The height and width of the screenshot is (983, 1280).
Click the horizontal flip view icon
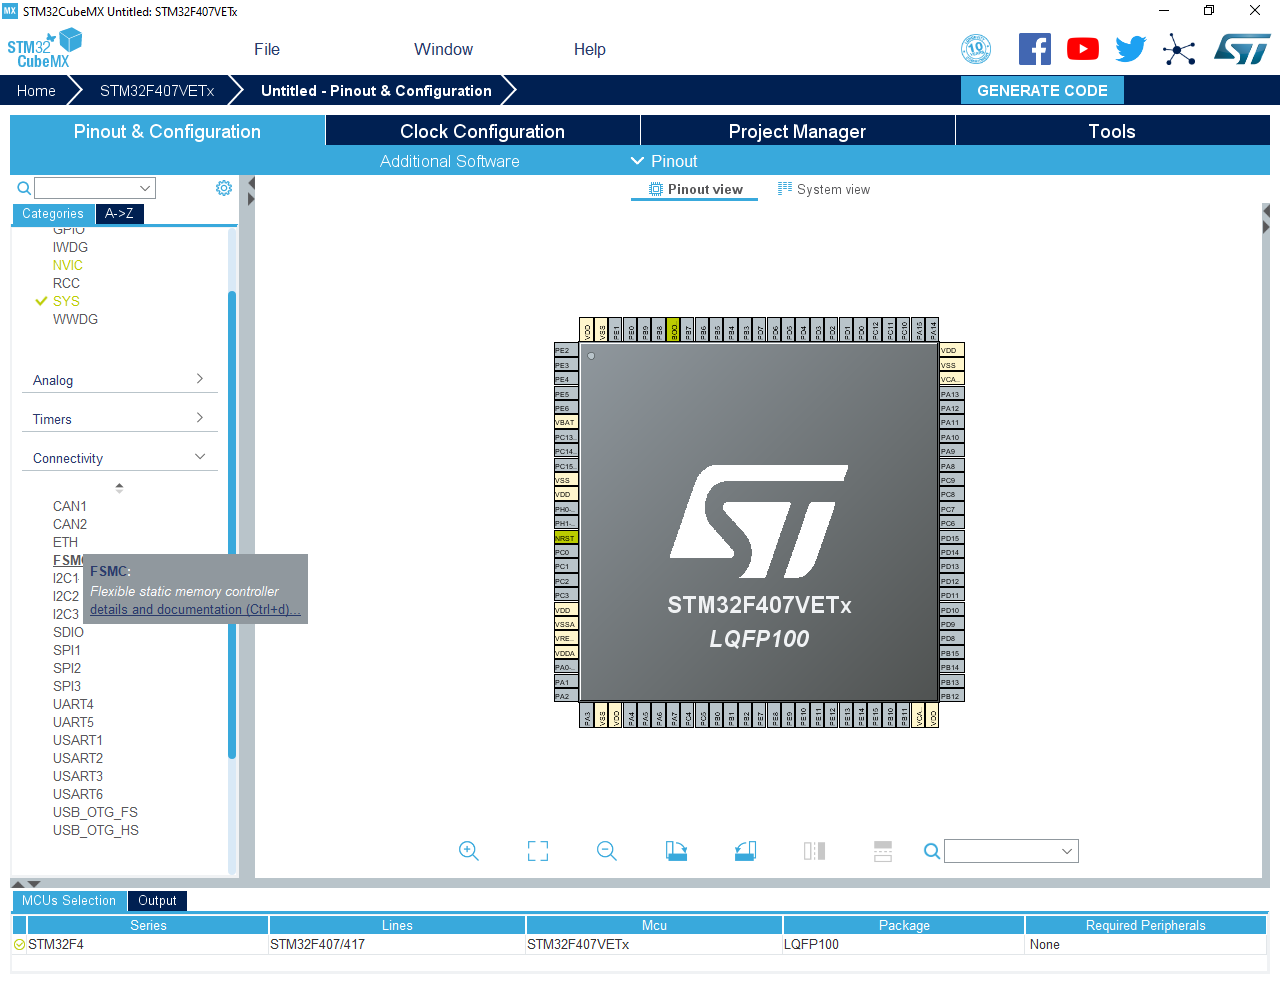pos(815,851)
